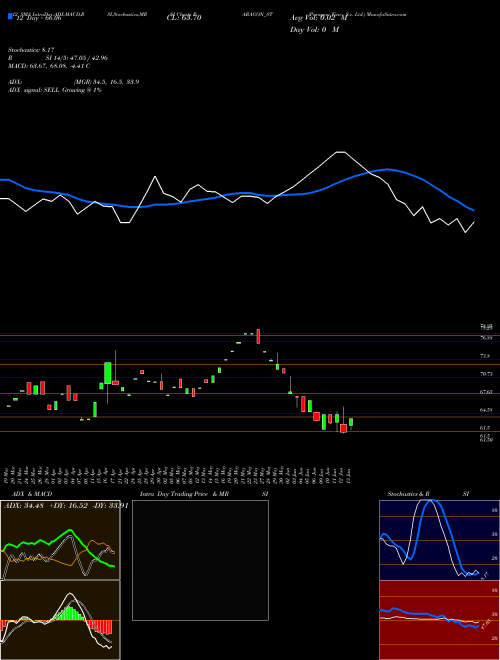The width and height of the screenshot is (500, 660).
Task: Click the blue stochastic line peak
Action: (433, 502)
